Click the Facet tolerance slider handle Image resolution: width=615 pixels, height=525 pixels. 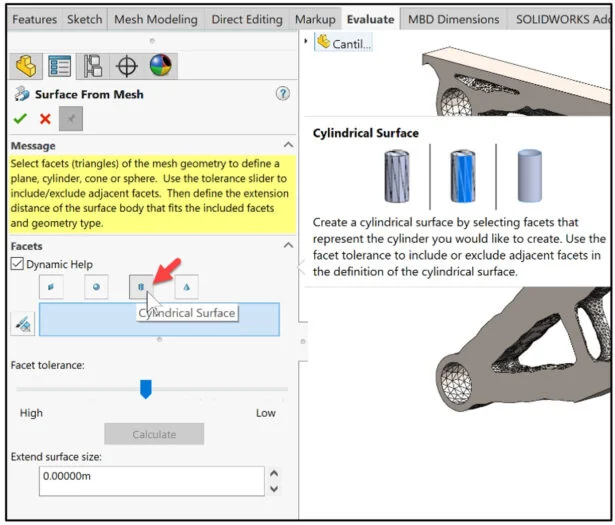[145, 389]
